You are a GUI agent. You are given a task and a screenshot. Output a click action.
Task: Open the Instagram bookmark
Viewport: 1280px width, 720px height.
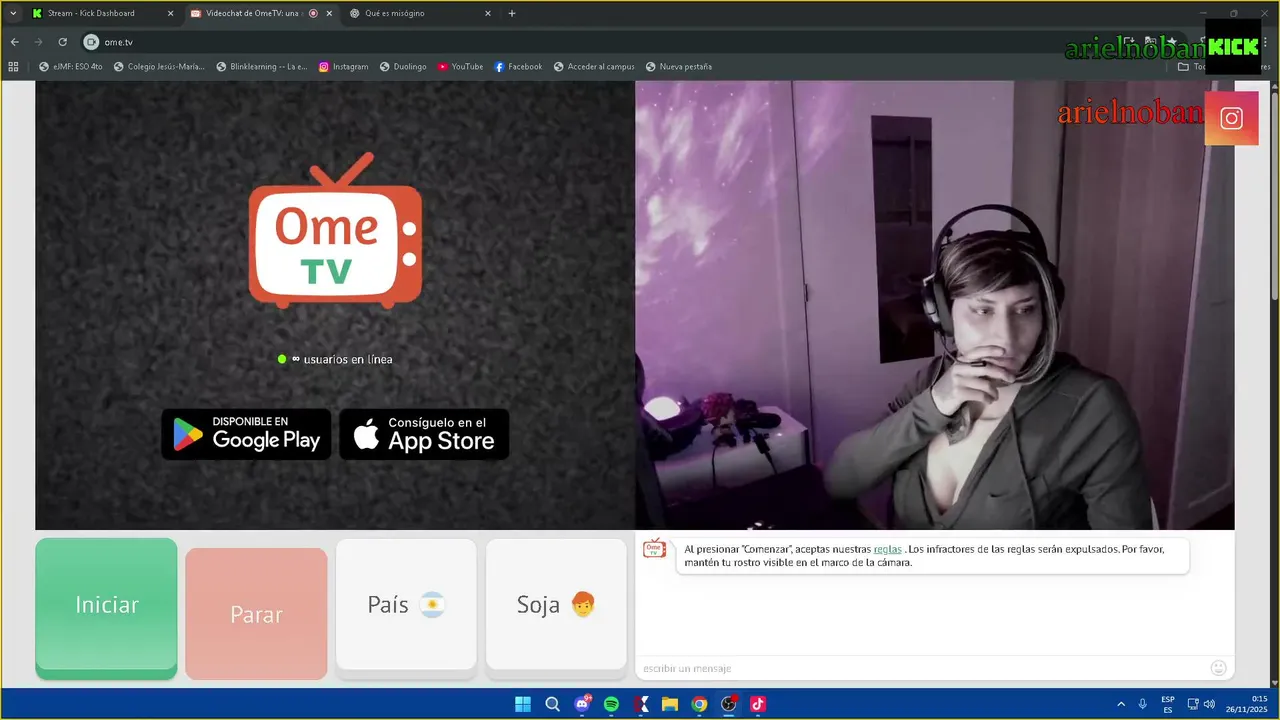coord(343,67)
